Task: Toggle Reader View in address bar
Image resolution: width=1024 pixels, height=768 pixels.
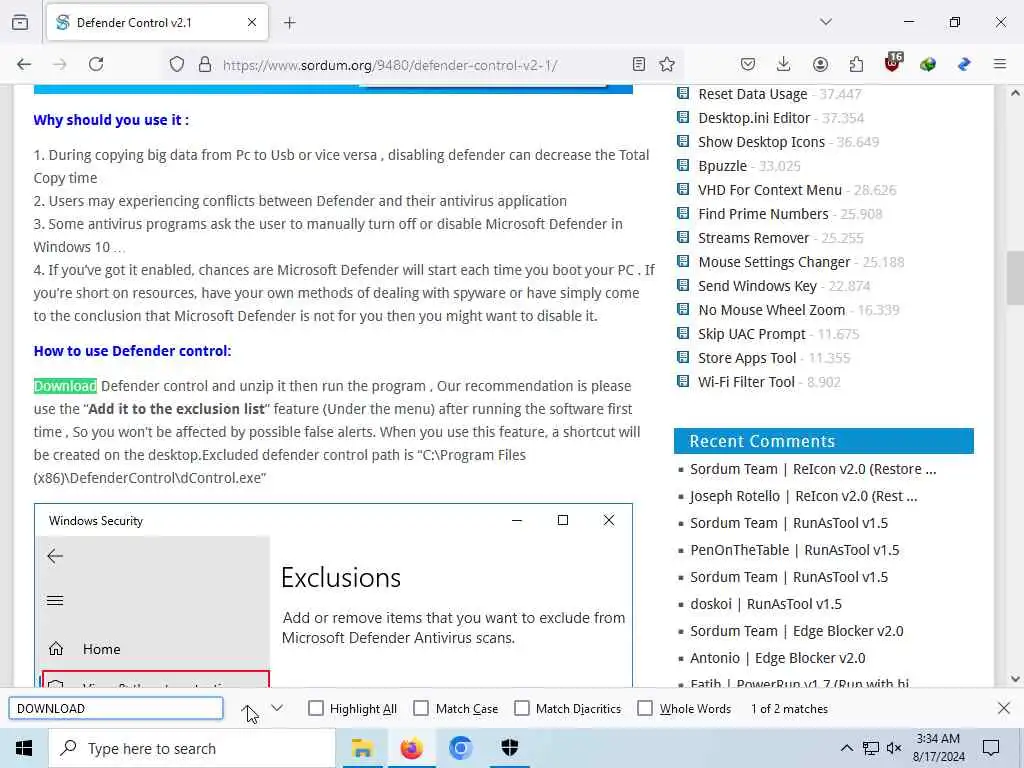Action: (639, 64)
